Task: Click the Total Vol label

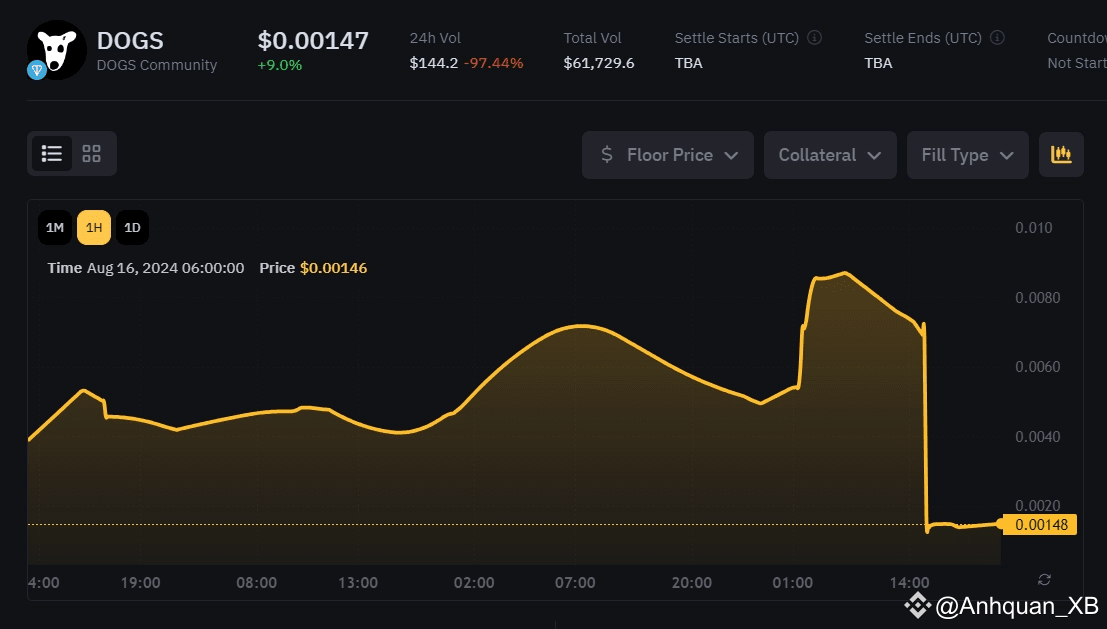Action: point(592,38)
